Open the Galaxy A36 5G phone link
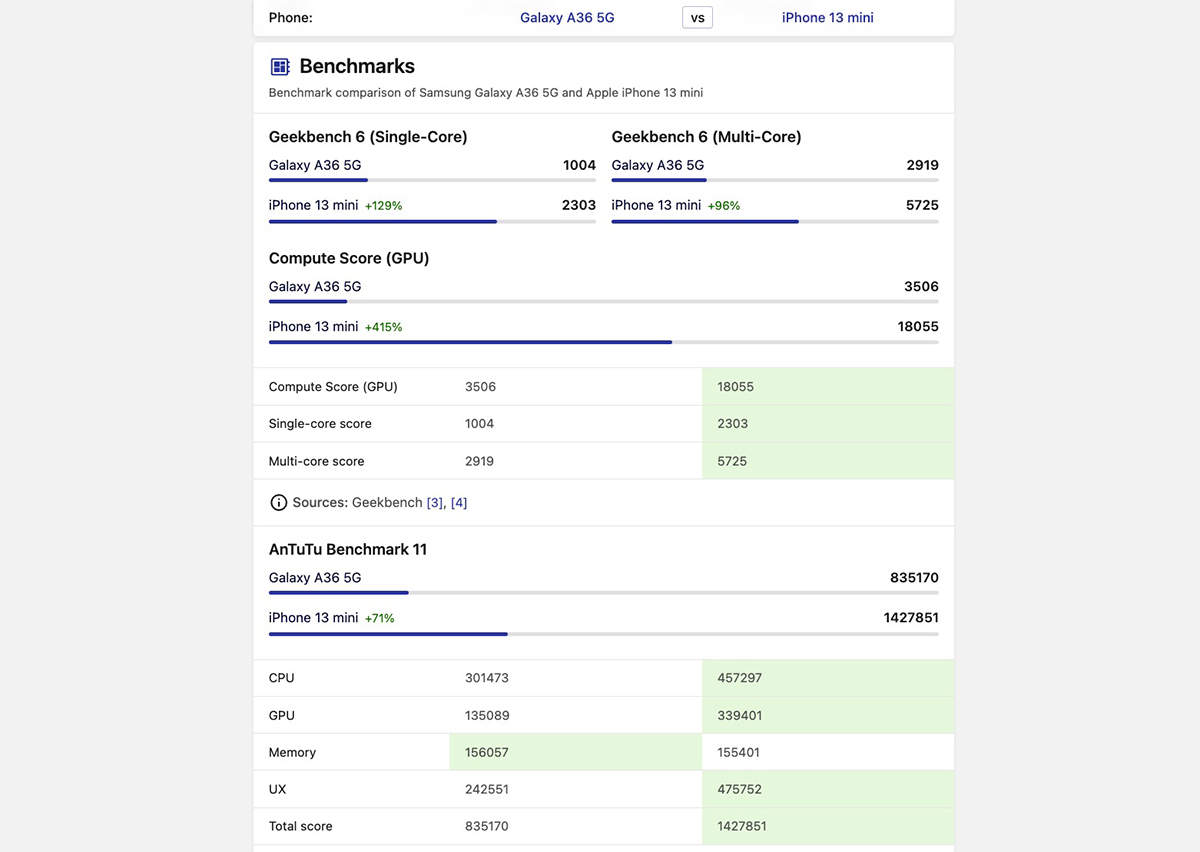1200x852 pixels. tap(567, 18)
